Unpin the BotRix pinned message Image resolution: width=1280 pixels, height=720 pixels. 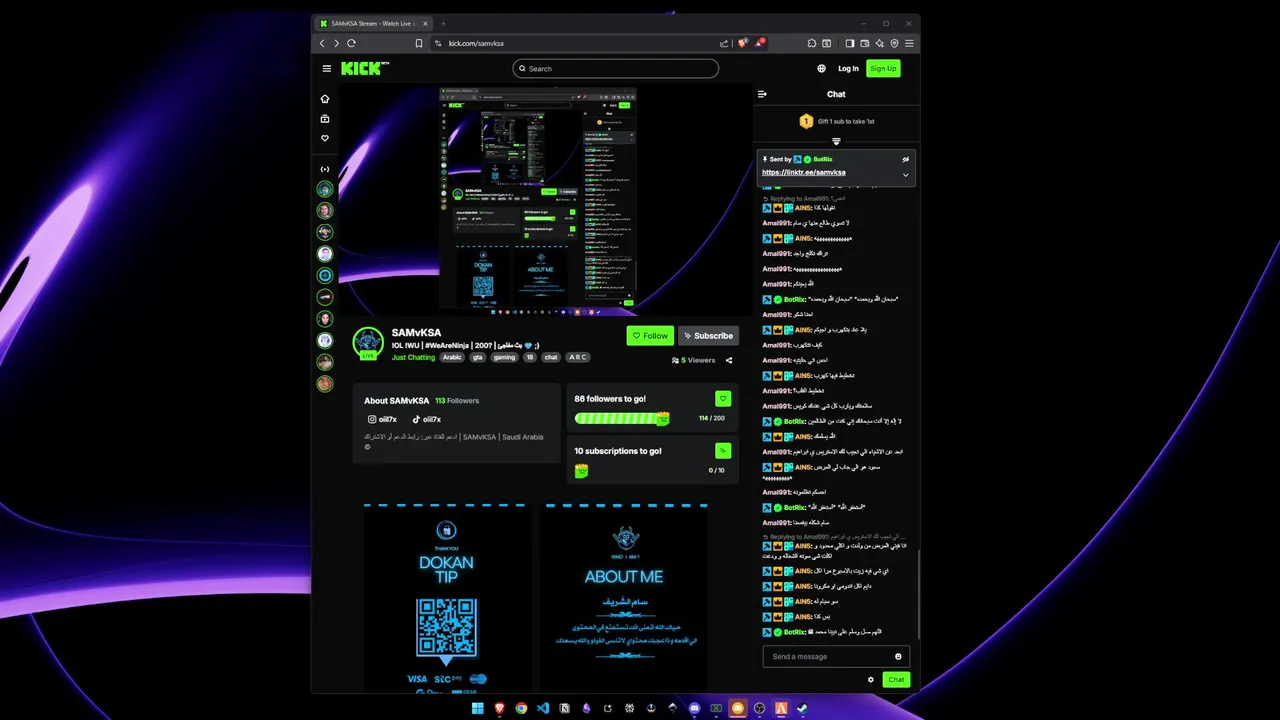[x=906, y=159]
